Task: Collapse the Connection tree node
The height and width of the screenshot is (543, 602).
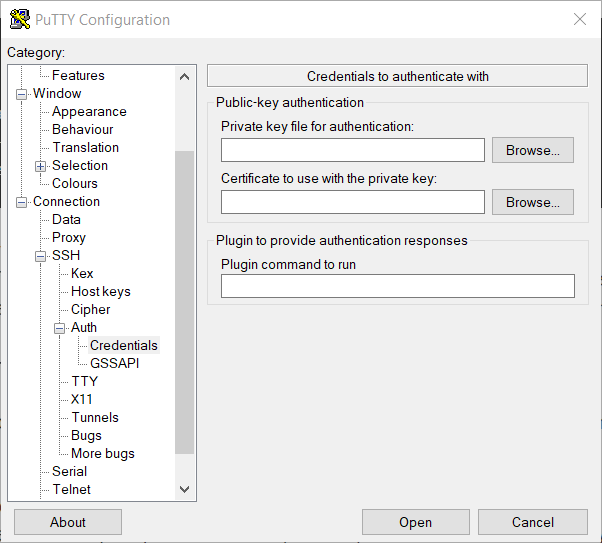Action: tap(22, 202)
